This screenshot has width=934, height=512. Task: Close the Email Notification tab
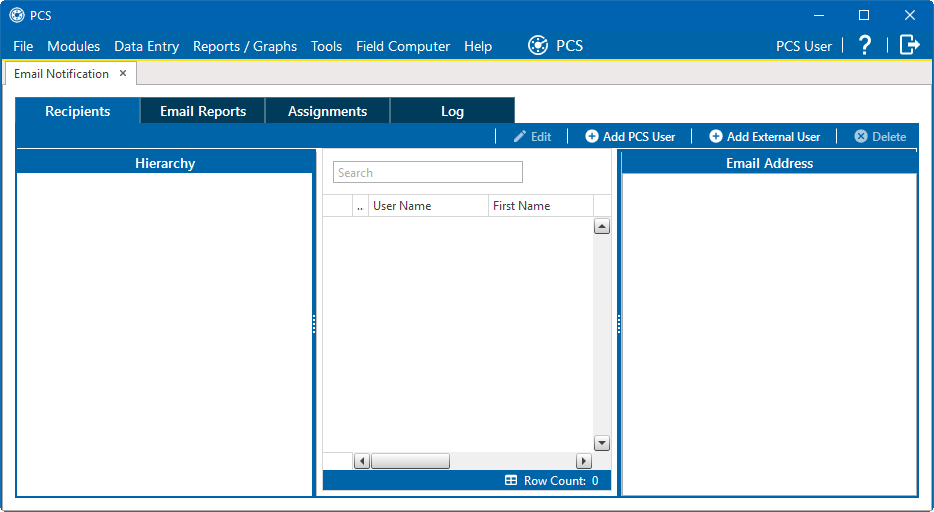pos(123,73)
